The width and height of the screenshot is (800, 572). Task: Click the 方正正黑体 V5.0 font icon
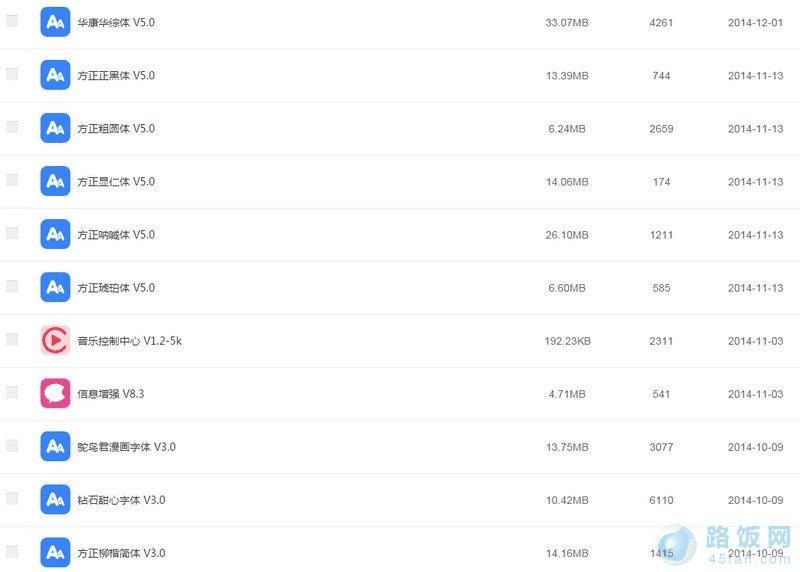coord(55,75)
